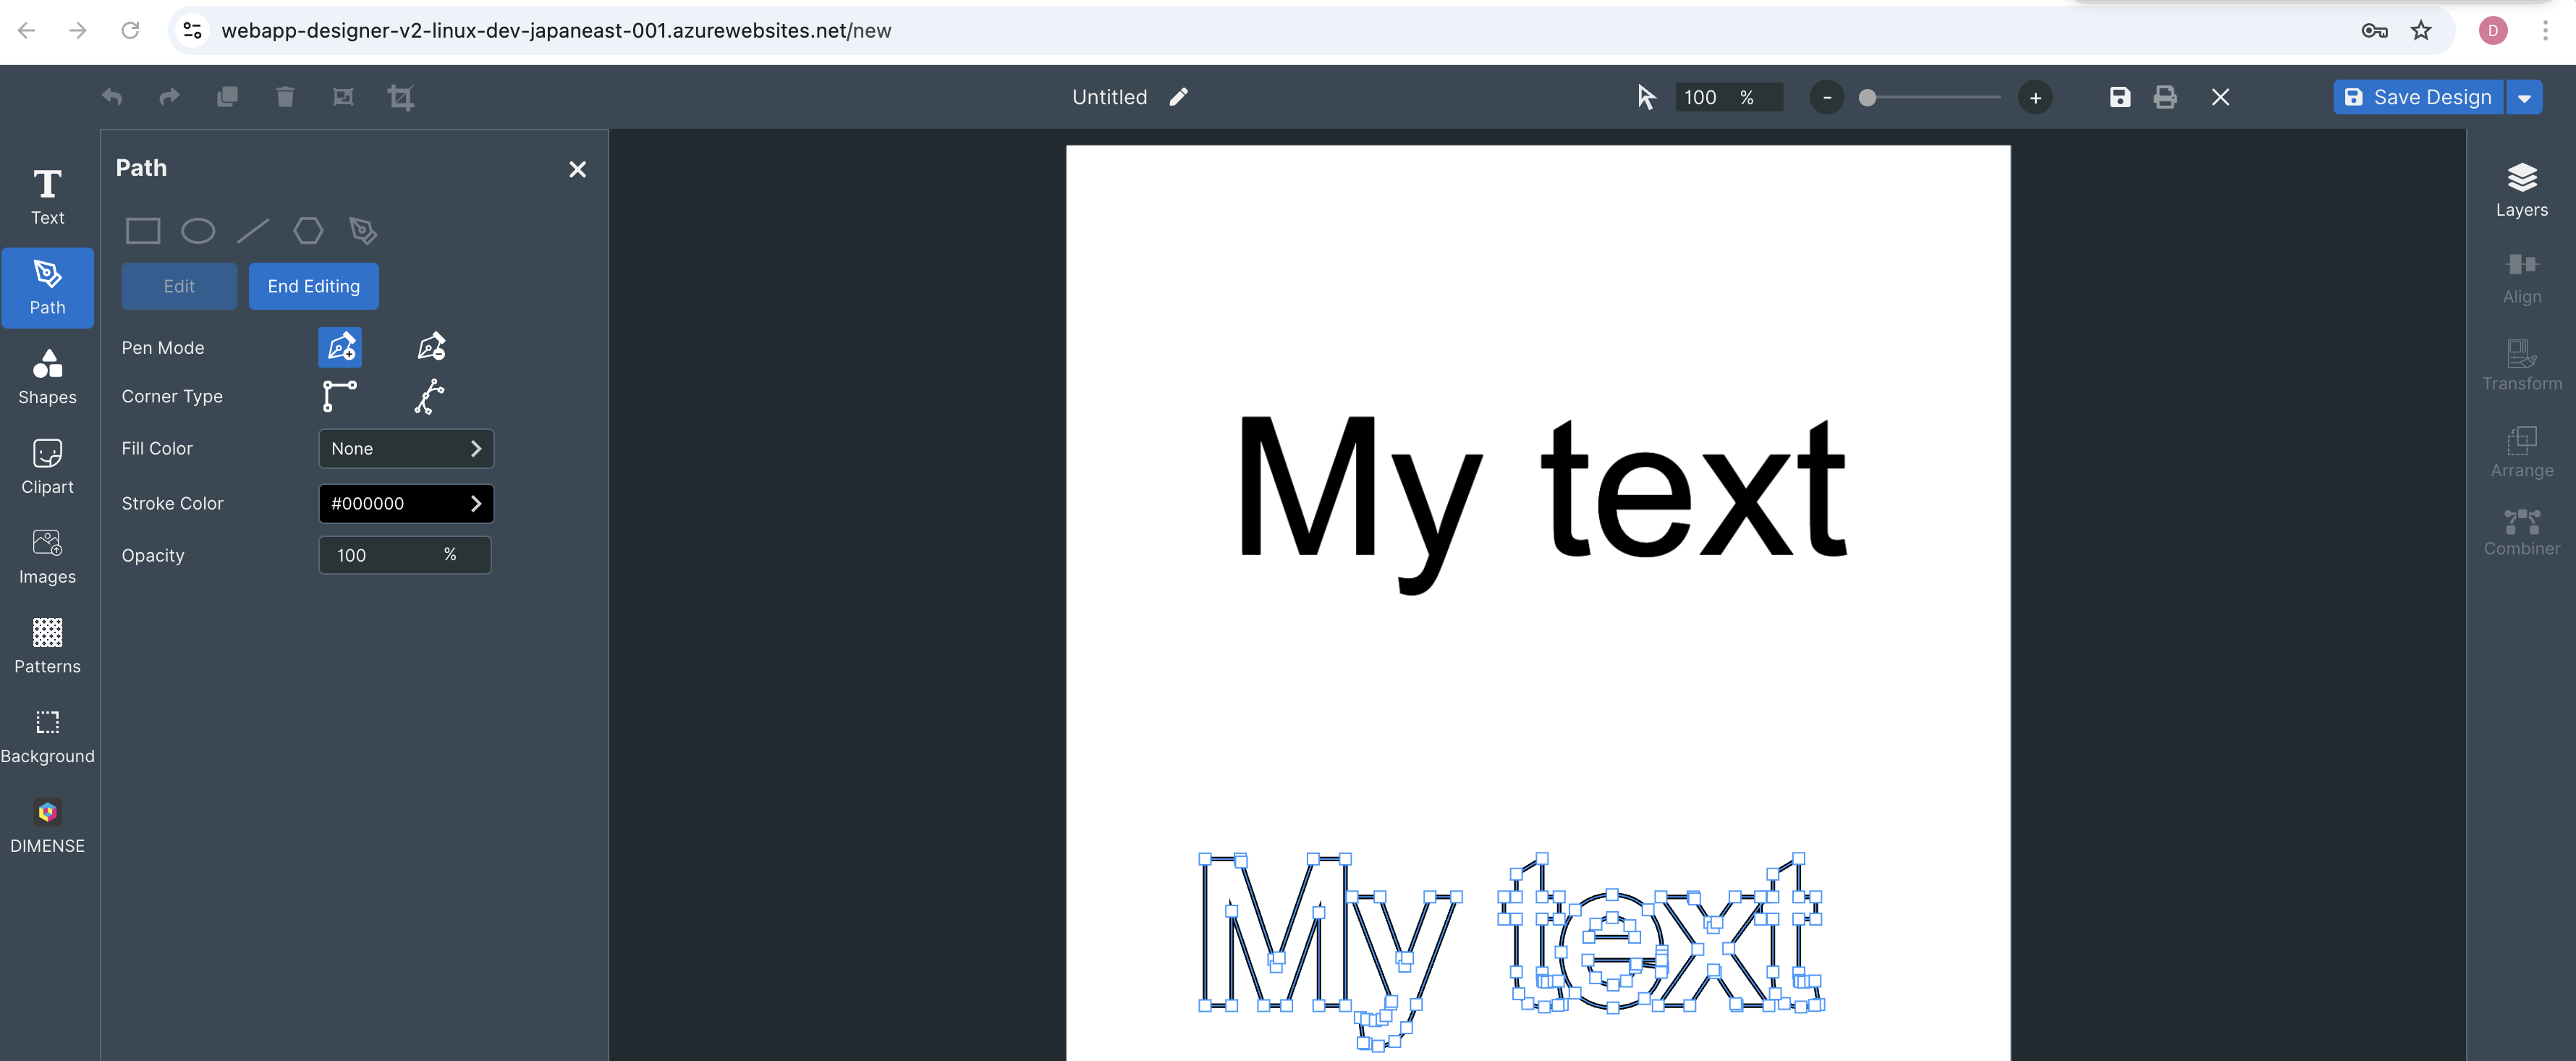Set corner type to sharp corner

(339, 396)
